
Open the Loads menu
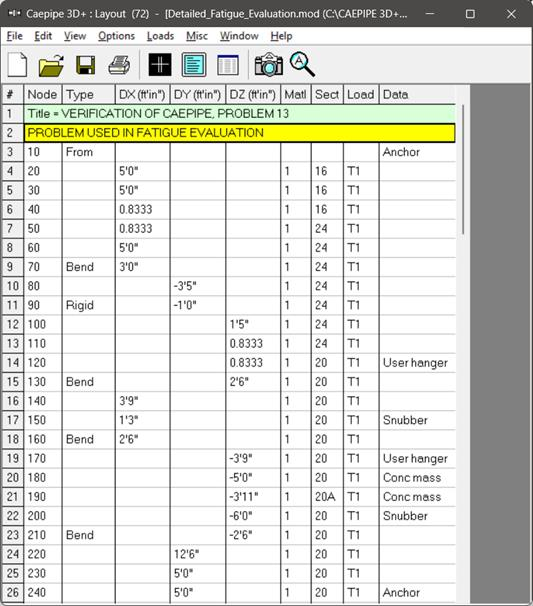[160, 36]
